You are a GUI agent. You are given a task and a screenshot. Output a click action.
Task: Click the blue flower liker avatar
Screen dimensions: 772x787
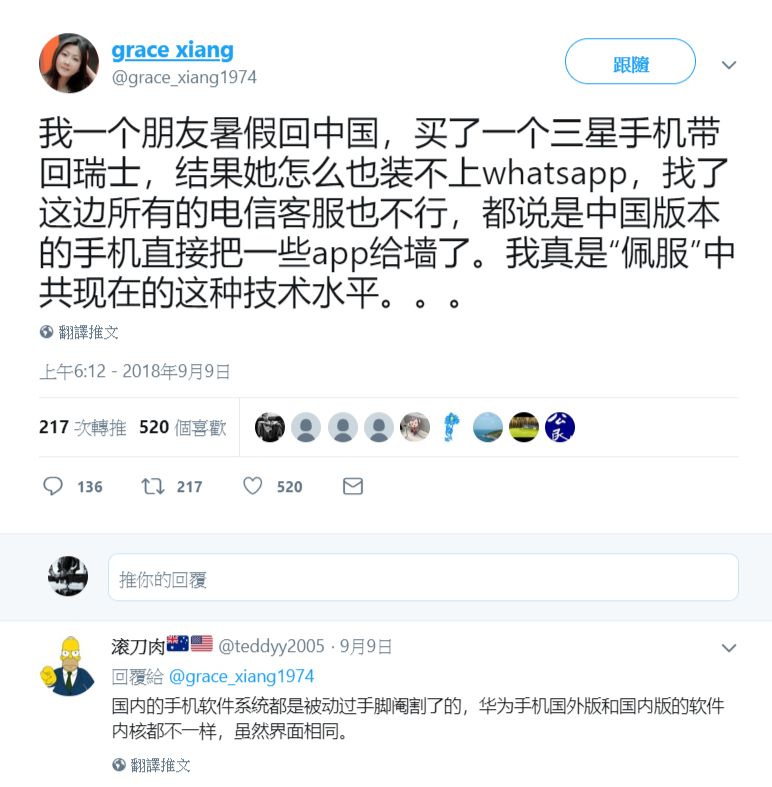[x=451, y=427]
